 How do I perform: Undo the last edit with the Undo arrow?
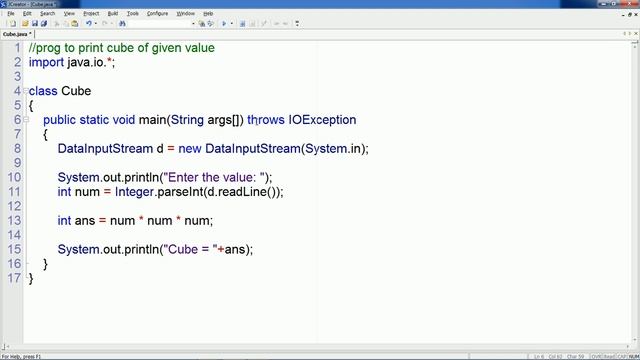89,24
